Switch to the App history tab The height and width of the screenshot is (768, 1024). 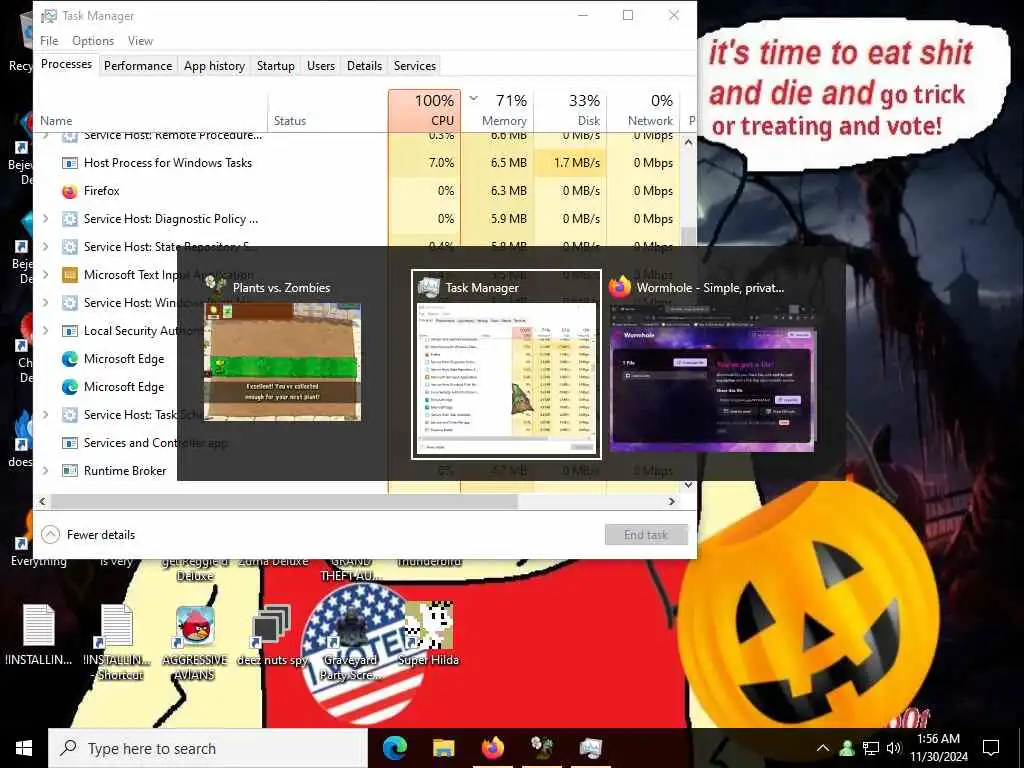pyautogui.click(x=214, y=66)
